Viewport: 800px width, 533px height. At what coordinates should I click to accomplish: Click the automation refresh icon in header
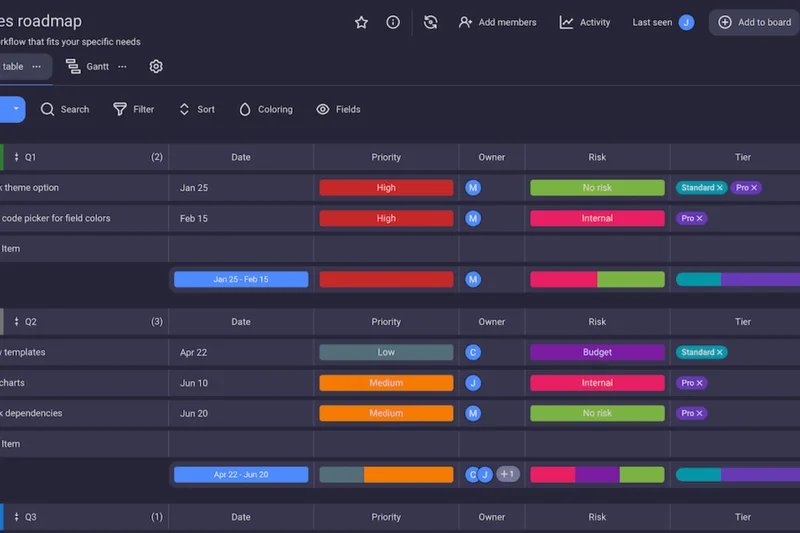[x=430, y=22]
